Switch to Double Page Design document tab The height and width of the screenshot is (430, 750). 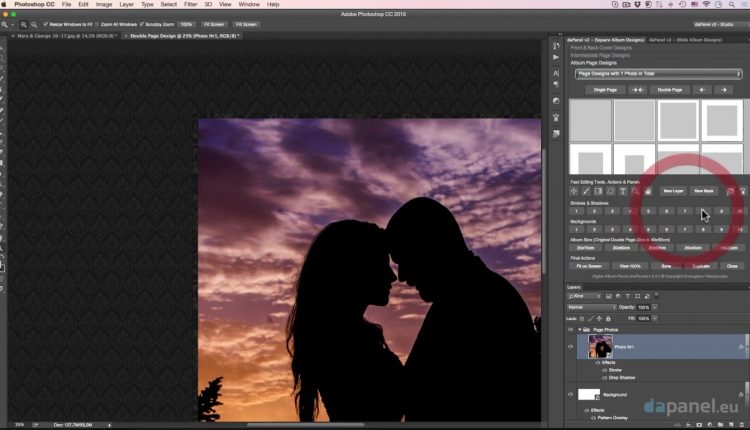point(182,36)
